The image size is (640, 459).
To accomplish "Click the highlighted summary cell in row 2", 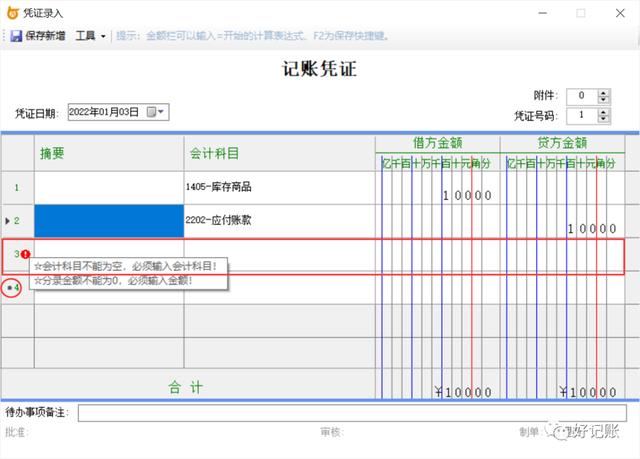I will pyautogui.click(x=109, y=221).
